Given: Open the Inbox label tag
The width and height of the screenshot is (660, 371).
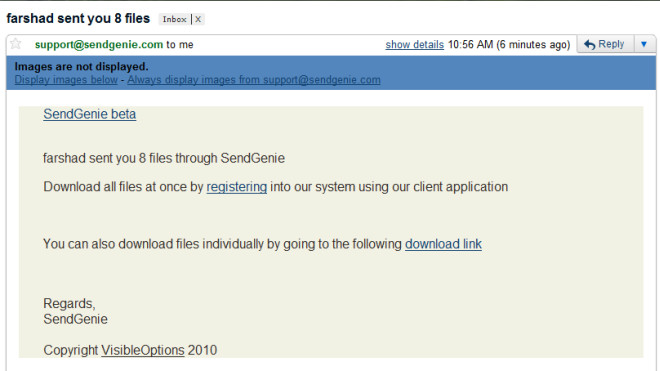Looking at the screenshot, I should (174, 19).
